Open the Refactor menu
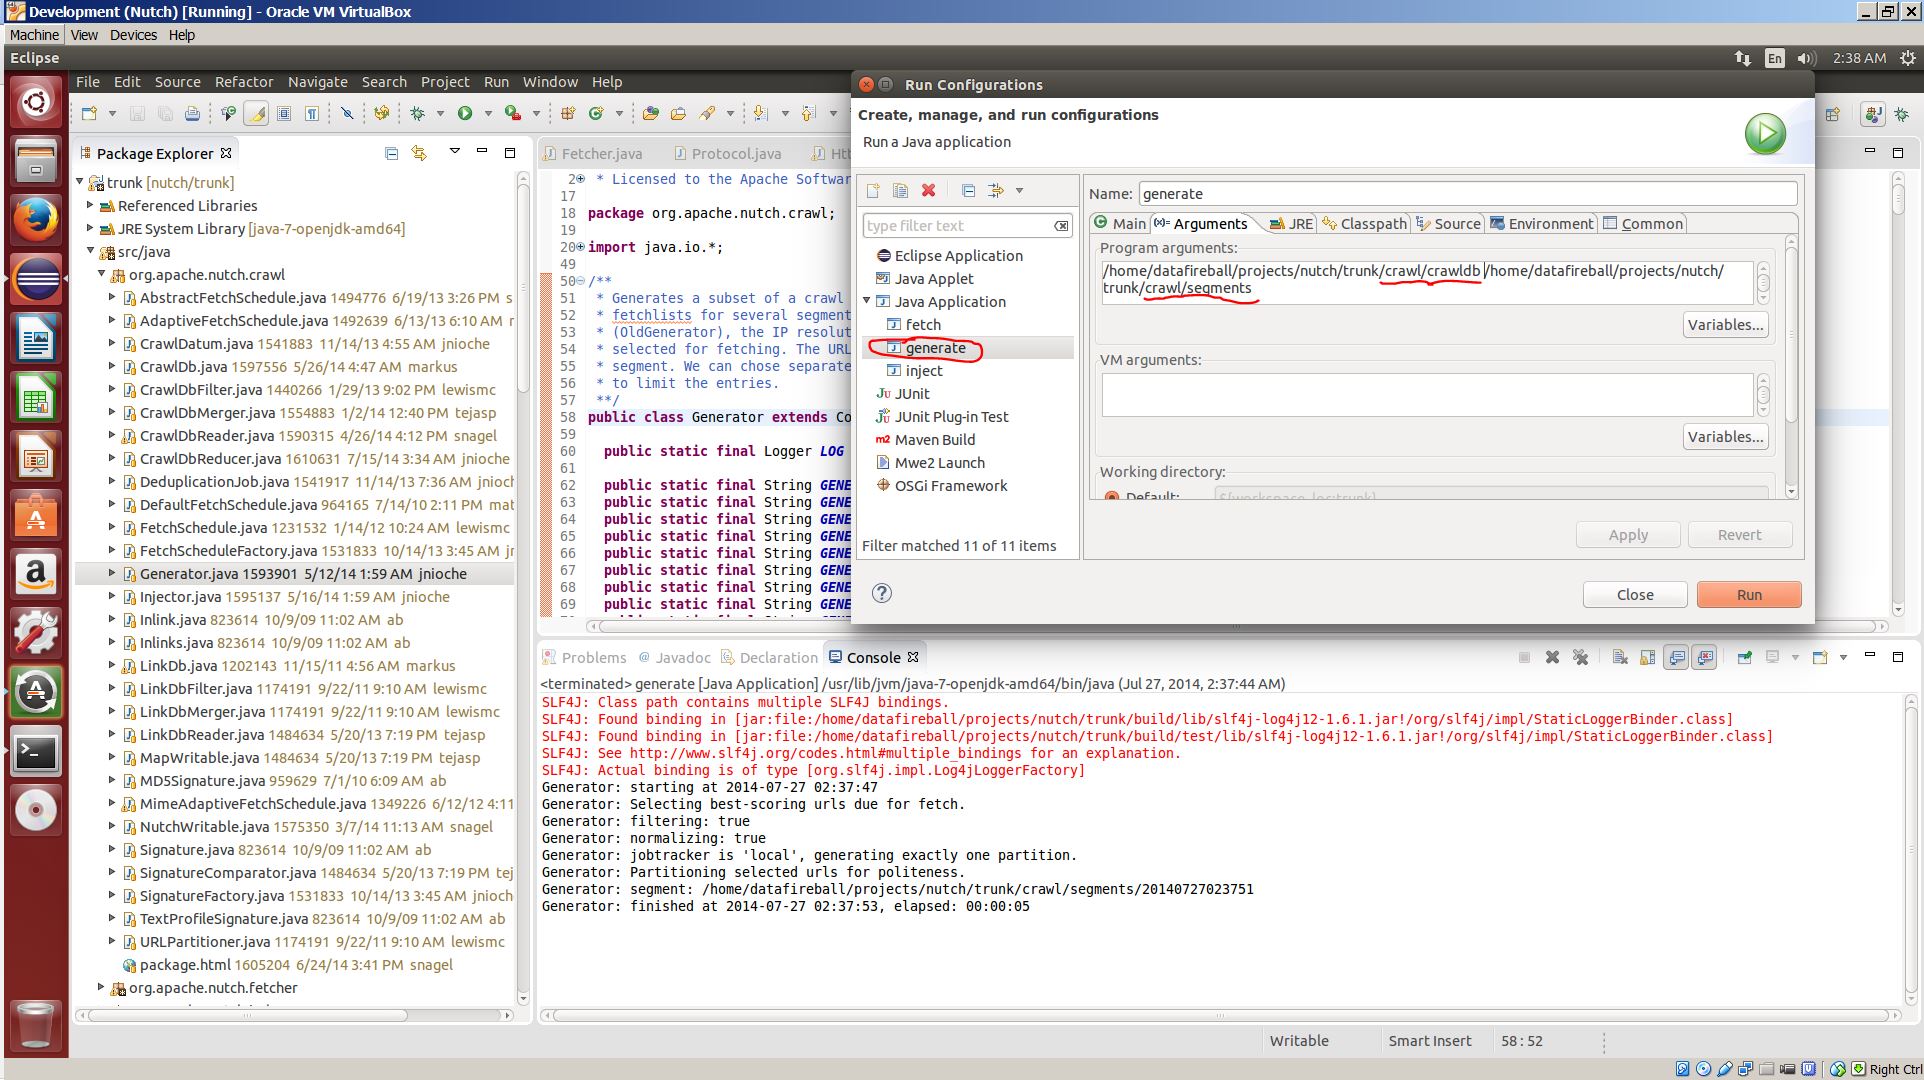This screenshot has height=1080, width=1924. 243,82
